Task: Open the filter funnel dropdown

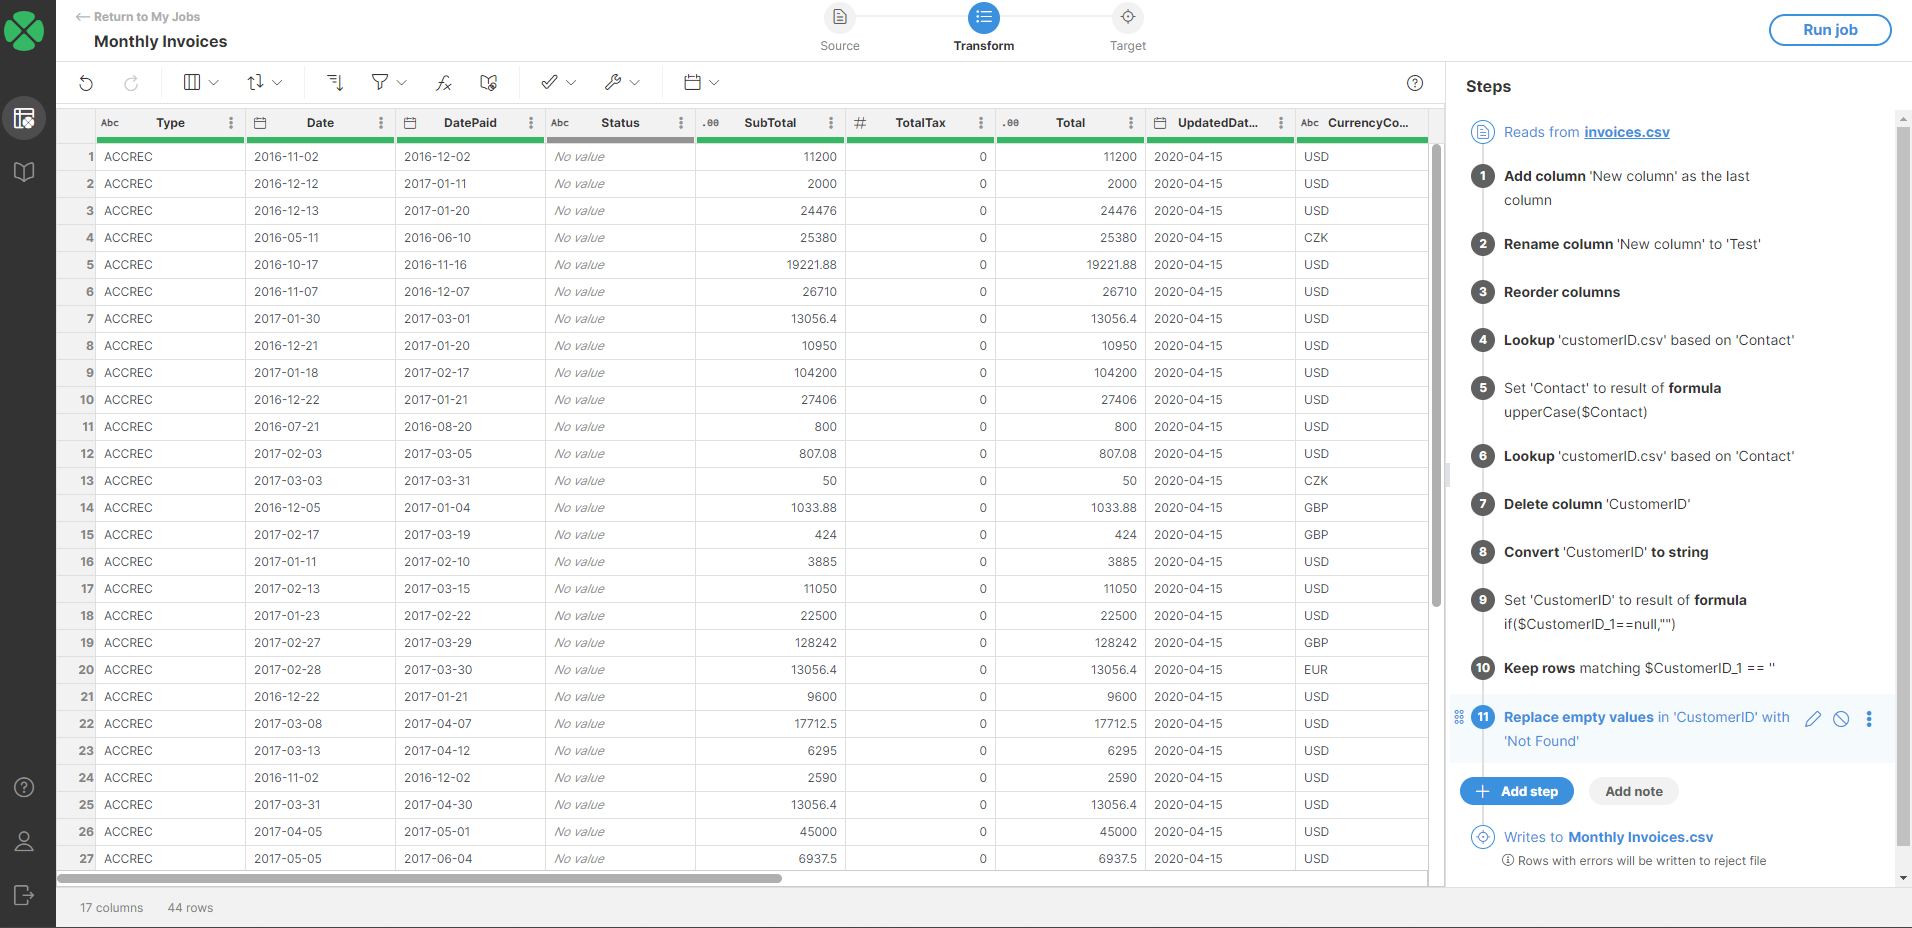Action: [x=388, y=83]
